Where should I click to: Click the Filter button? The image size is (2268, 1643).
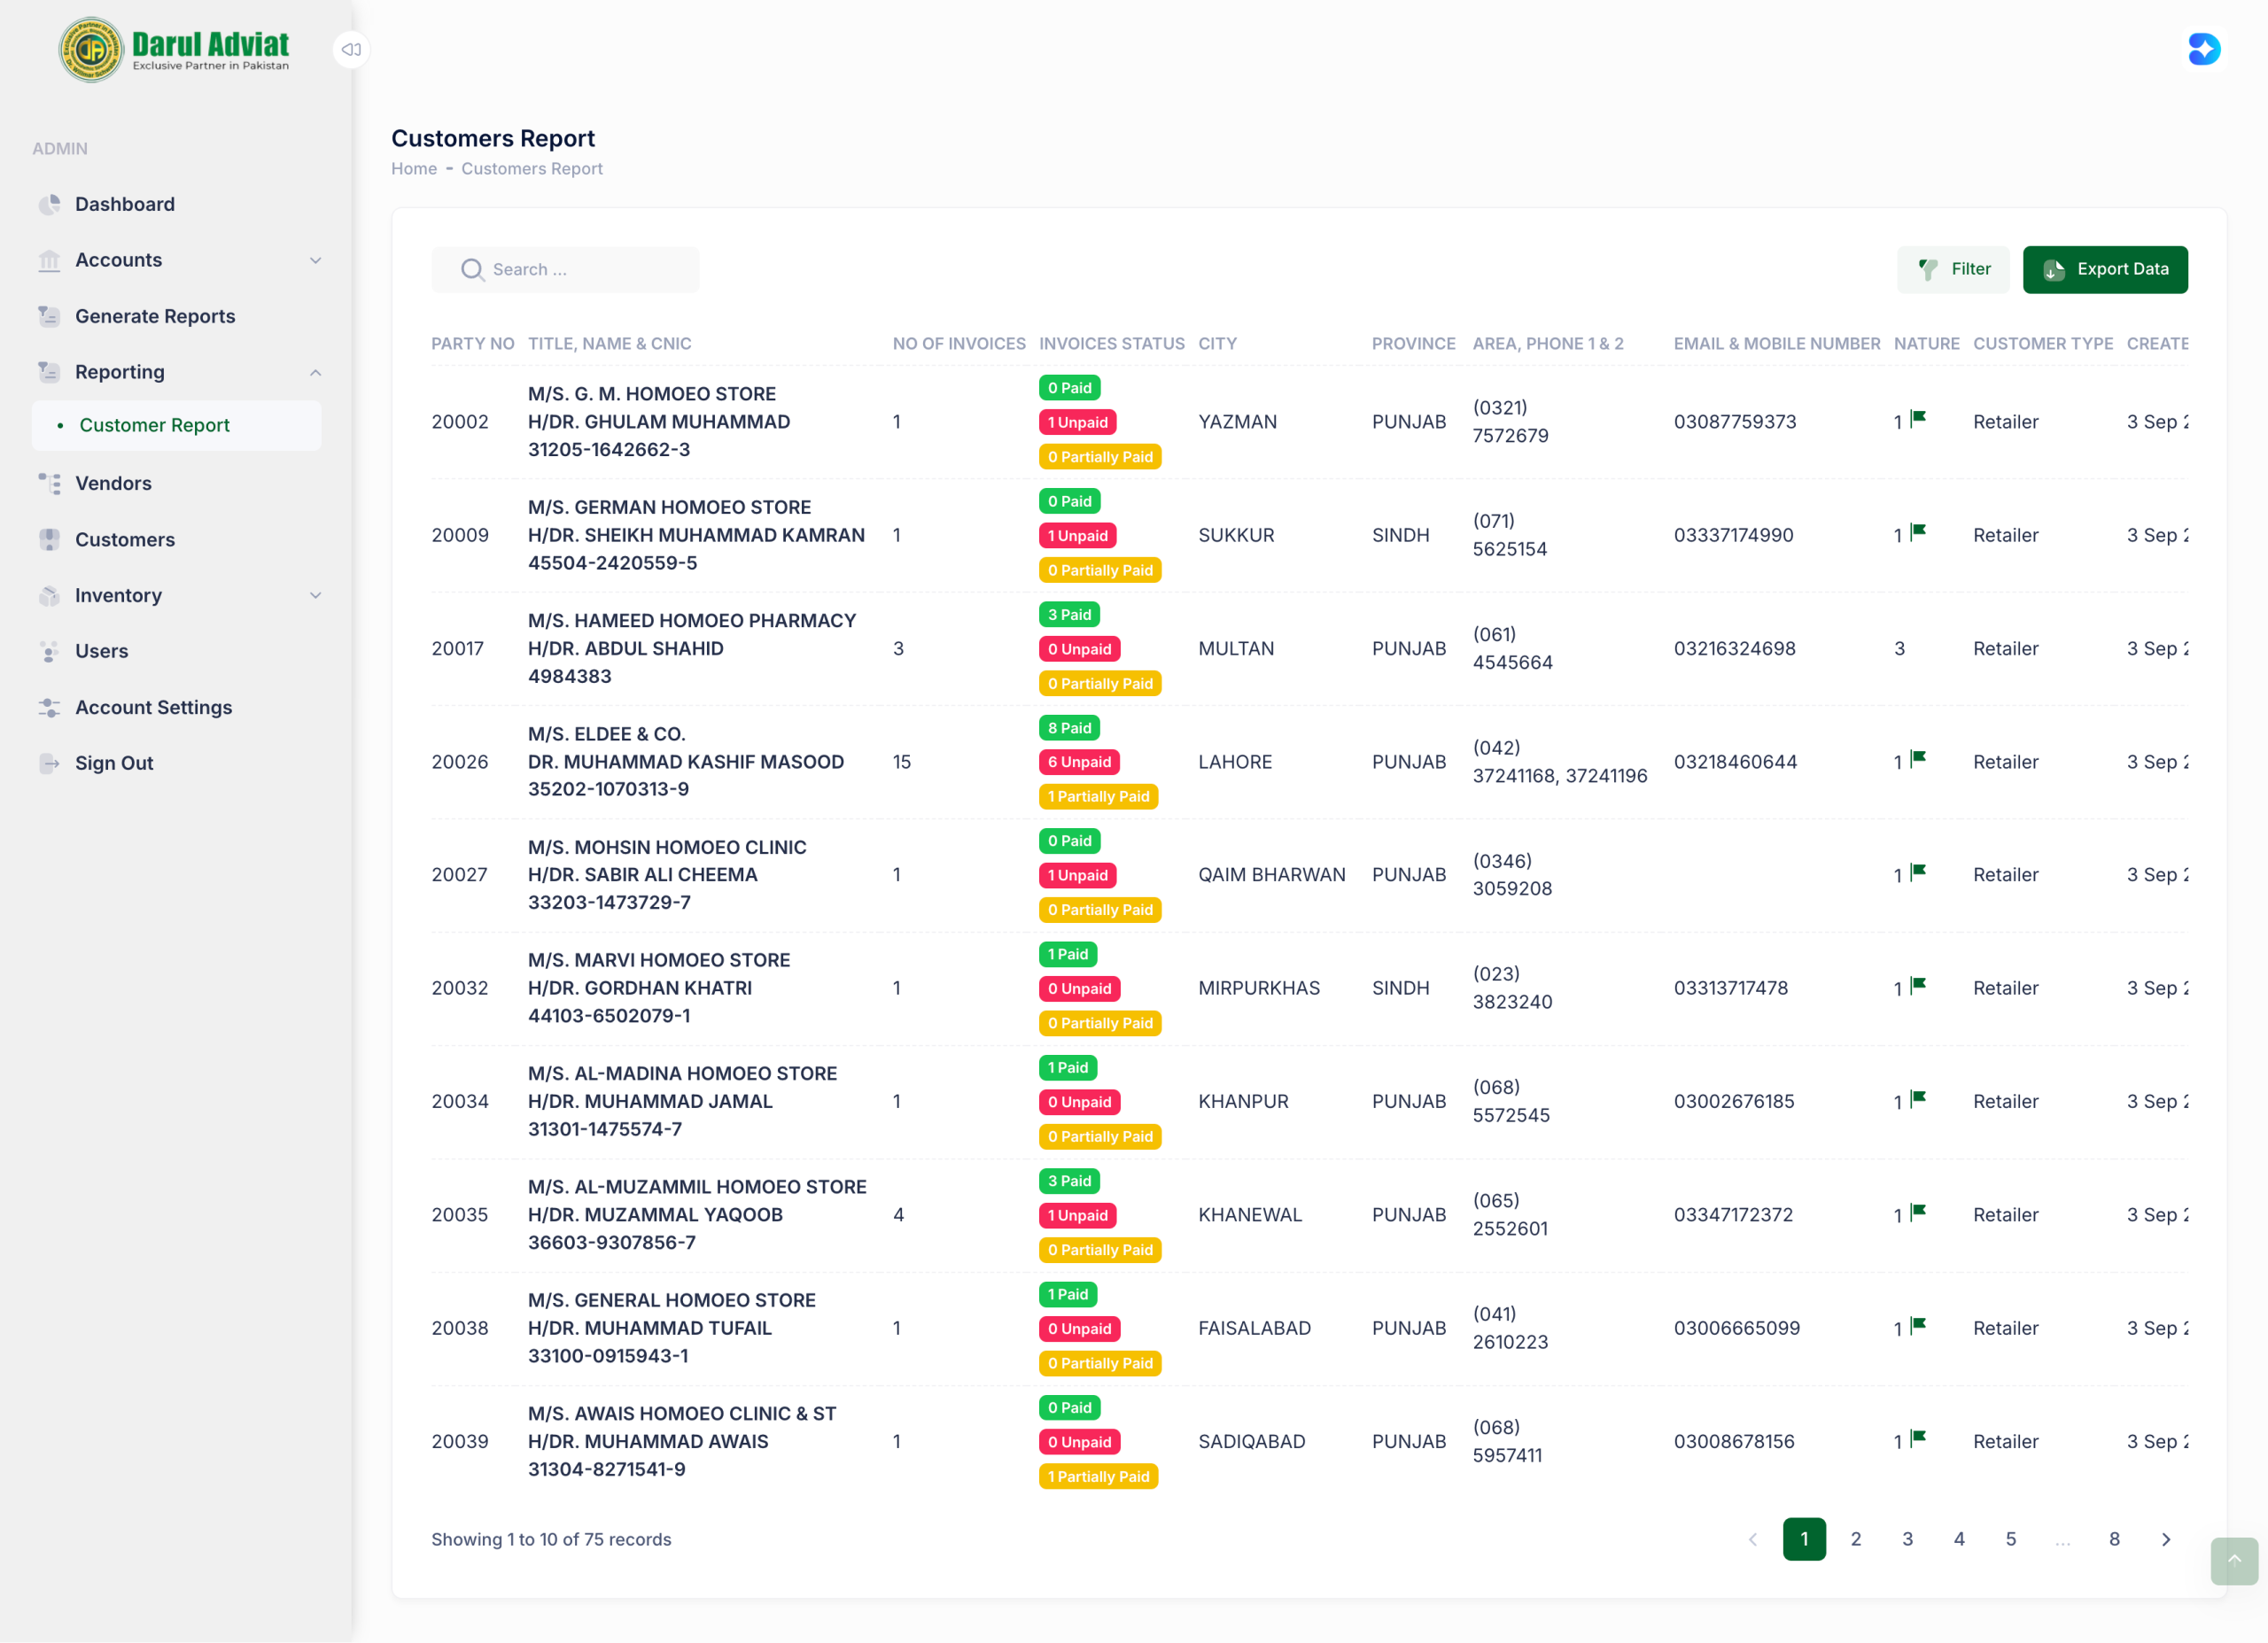coord(1952,269)
